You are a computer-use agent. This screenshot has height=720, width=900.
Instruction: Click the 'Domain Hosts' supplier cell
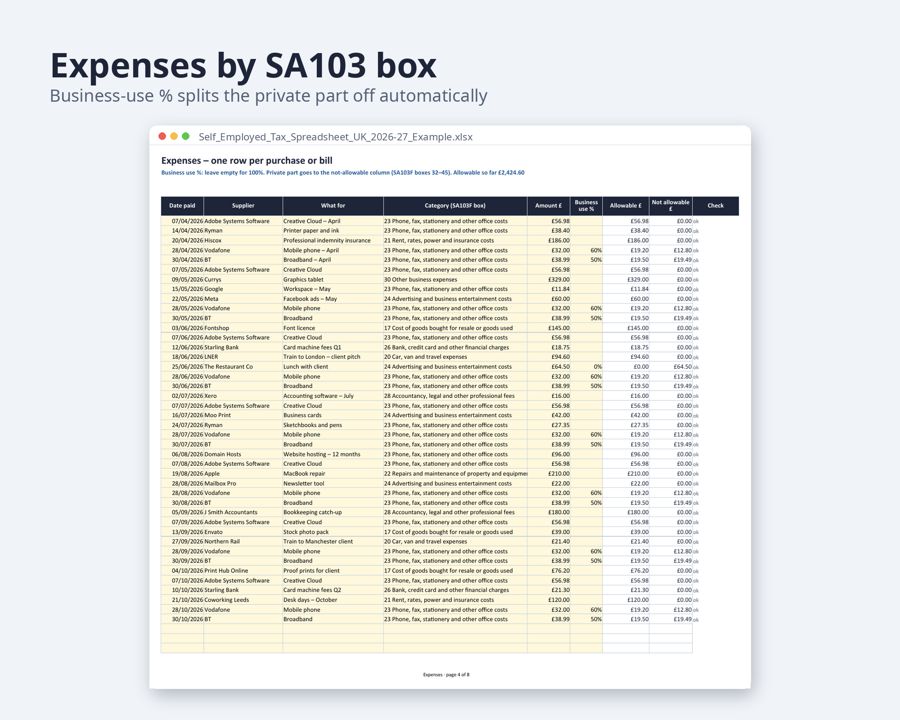[x=243, y=454]
